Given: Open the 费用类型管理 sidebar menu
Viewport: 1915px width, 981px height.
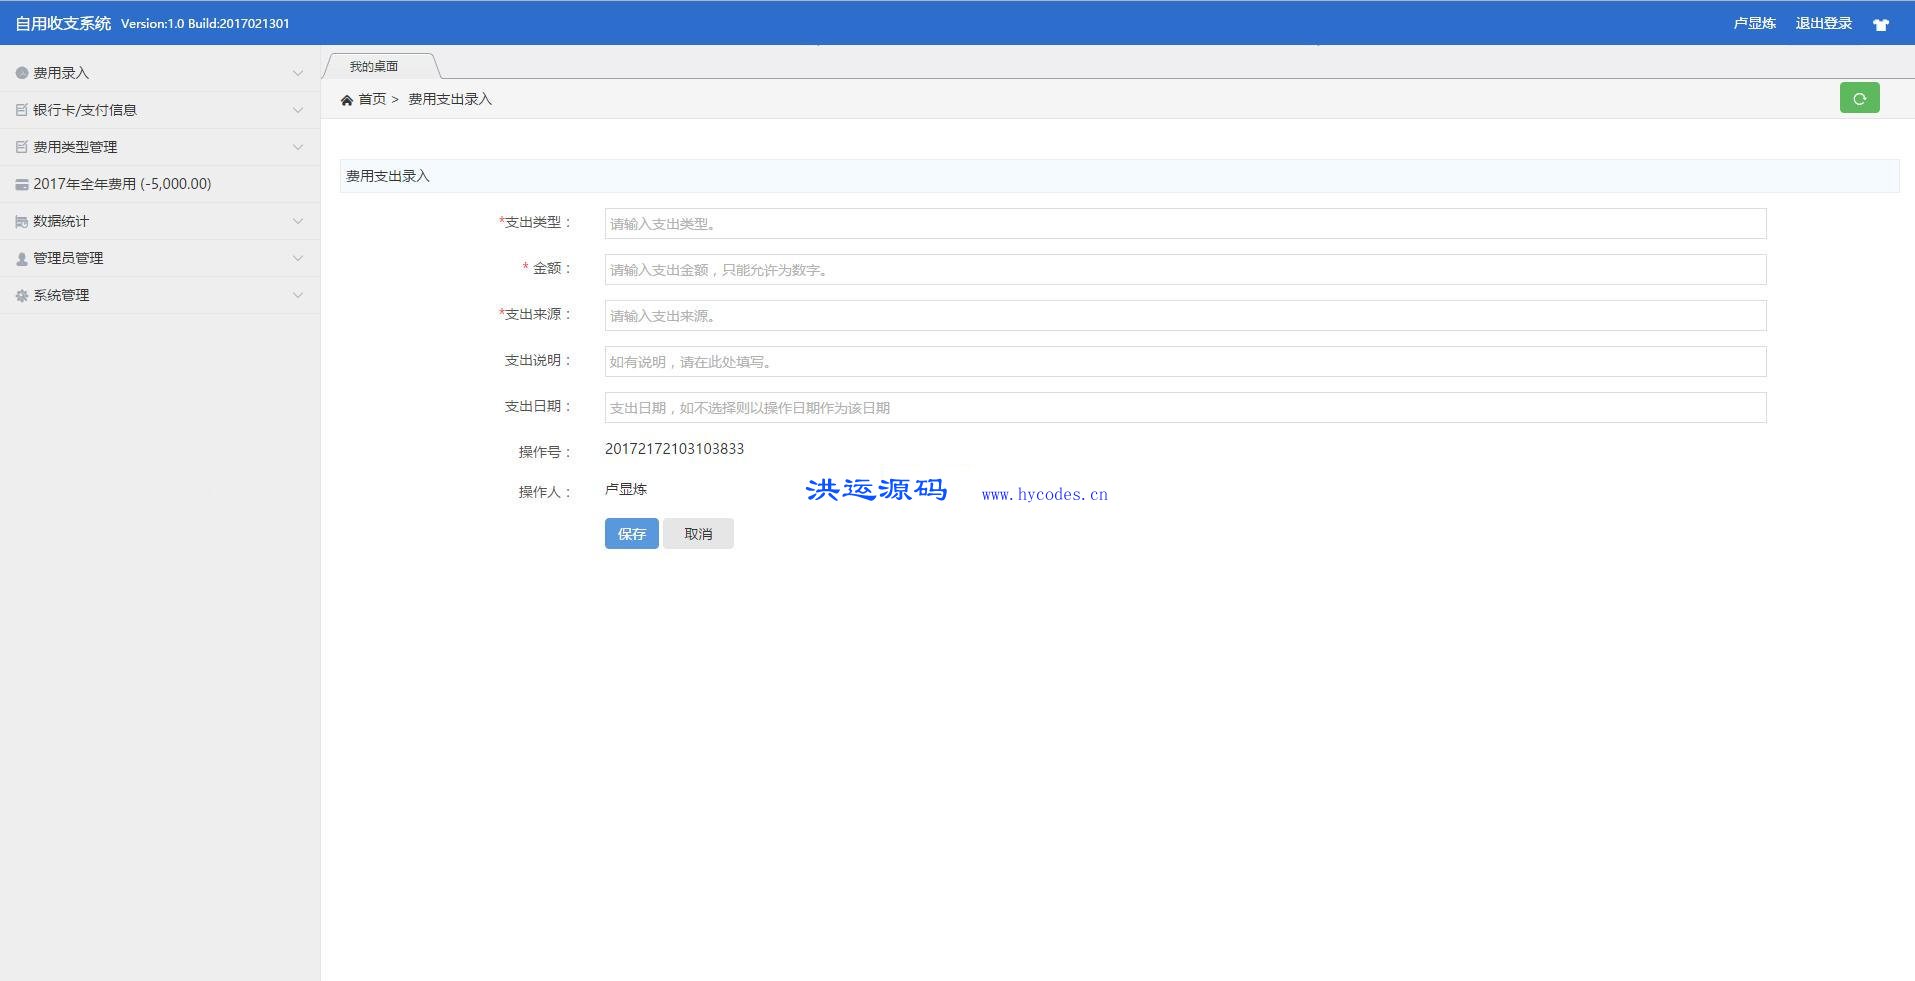Looking at the screenshot, I should (x=160, y=147).
